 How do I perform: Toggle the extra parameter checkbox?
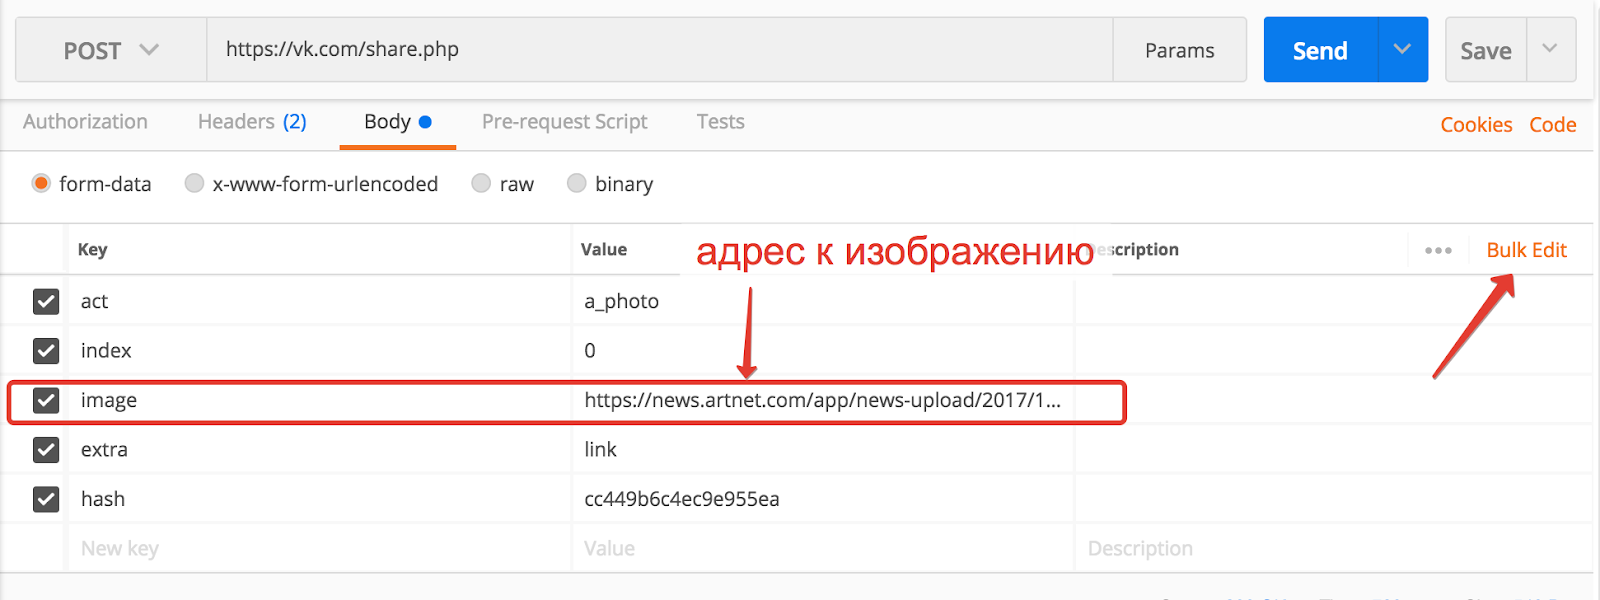pyautogui.click(x=46, y=449)
